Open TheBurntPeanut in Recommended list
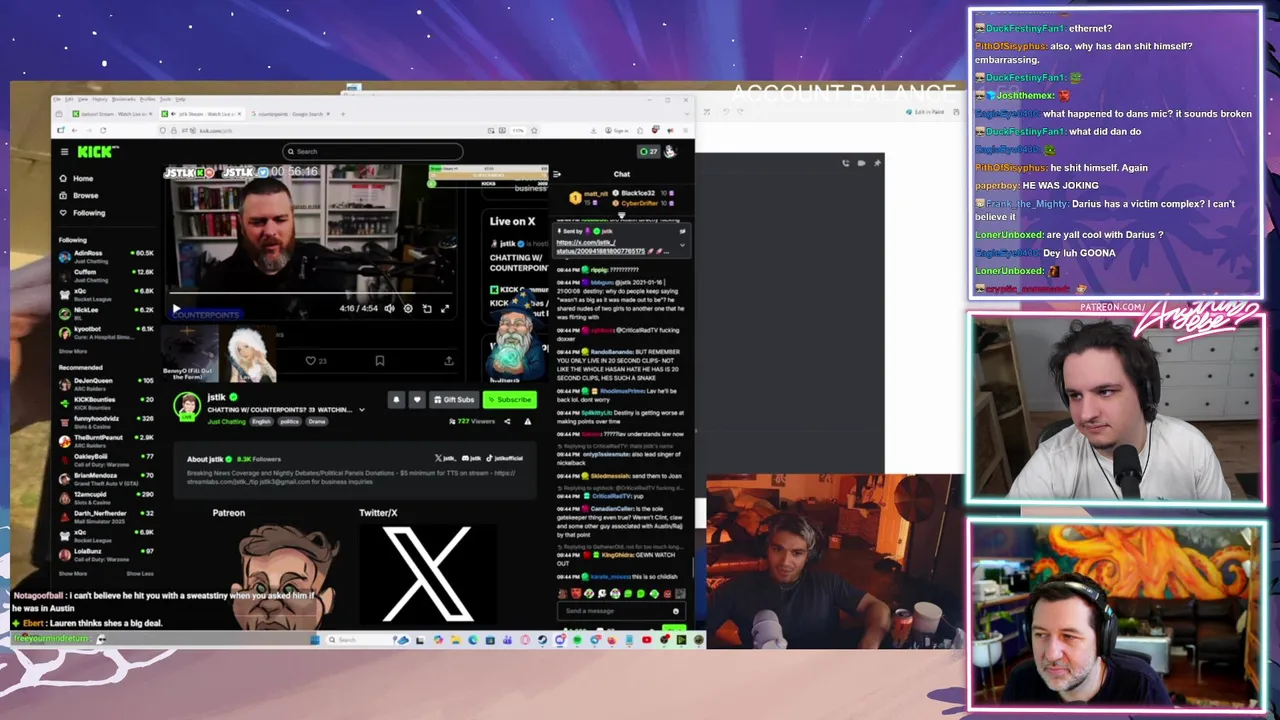The width and height of the screenshot is (1280, 720). (107, 441)
